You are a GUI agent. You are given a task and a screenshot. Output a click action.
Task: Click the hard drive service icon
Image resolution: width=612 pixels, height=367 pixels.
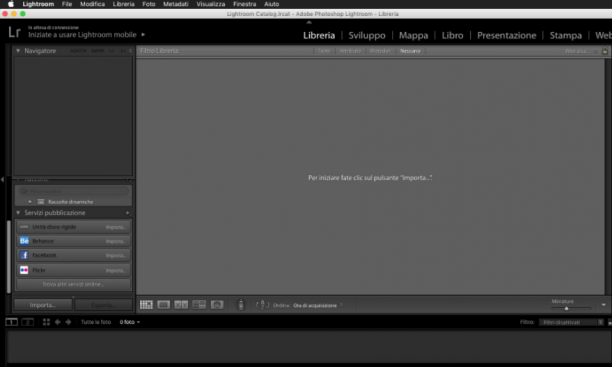point(24,227)
